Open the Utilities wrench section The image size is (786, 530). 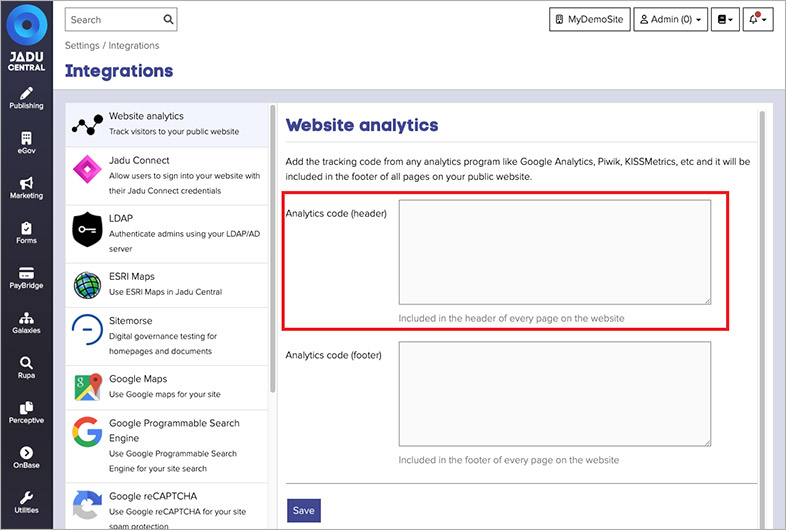[x=26, y=502]
